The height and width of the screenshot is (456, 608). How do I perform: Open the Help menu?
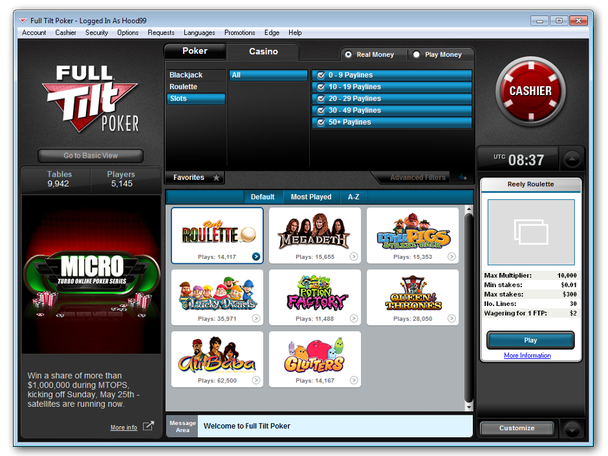295,33
